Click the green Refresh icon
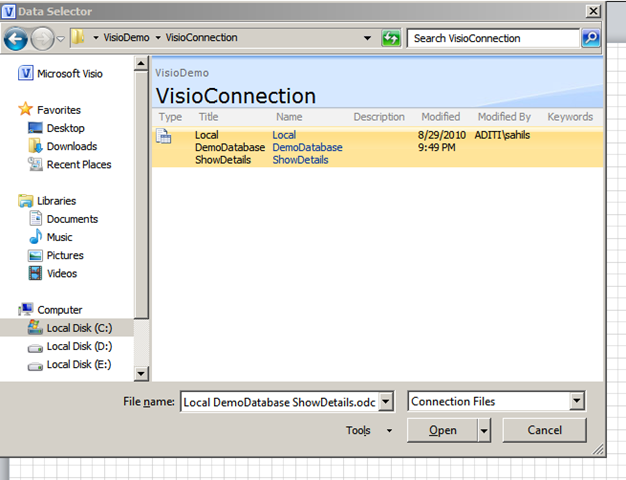Screen dimensions: 626x480 (391, 38)
